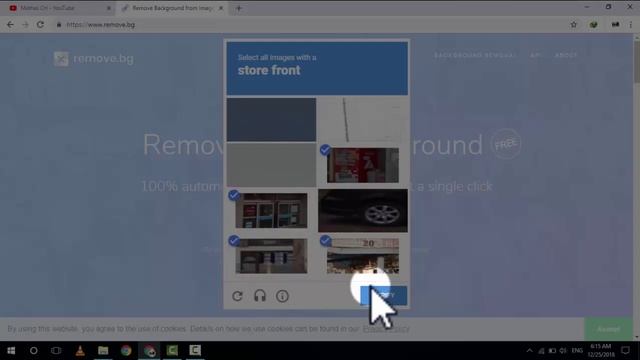640x360 pixels.
Task: Open network status in system tray
Action: tap(541, 351)
